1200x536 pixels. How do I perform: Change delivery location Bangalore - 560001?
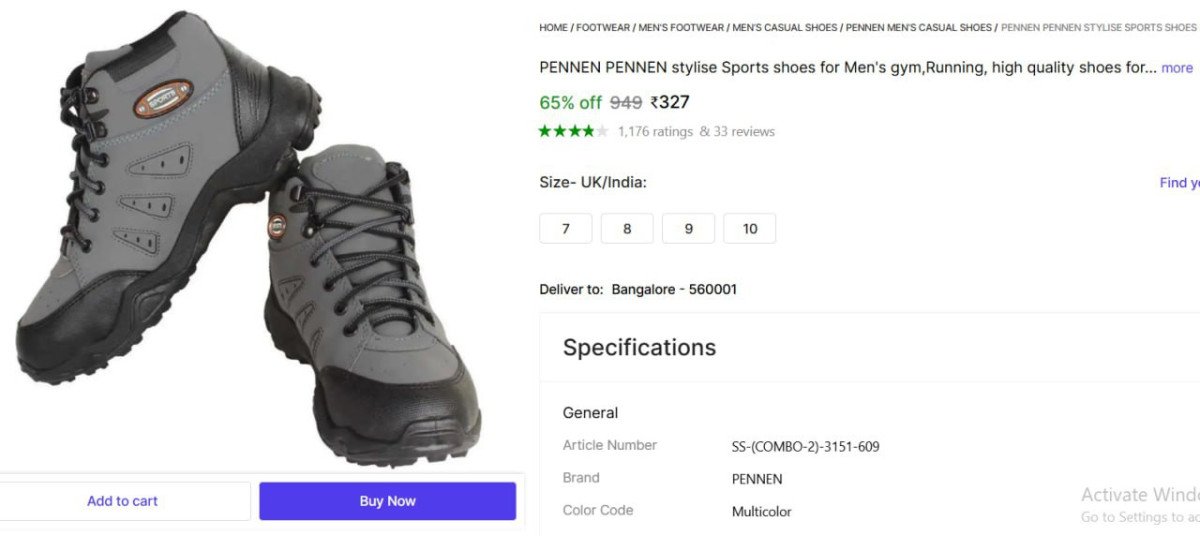coord(674,289)
